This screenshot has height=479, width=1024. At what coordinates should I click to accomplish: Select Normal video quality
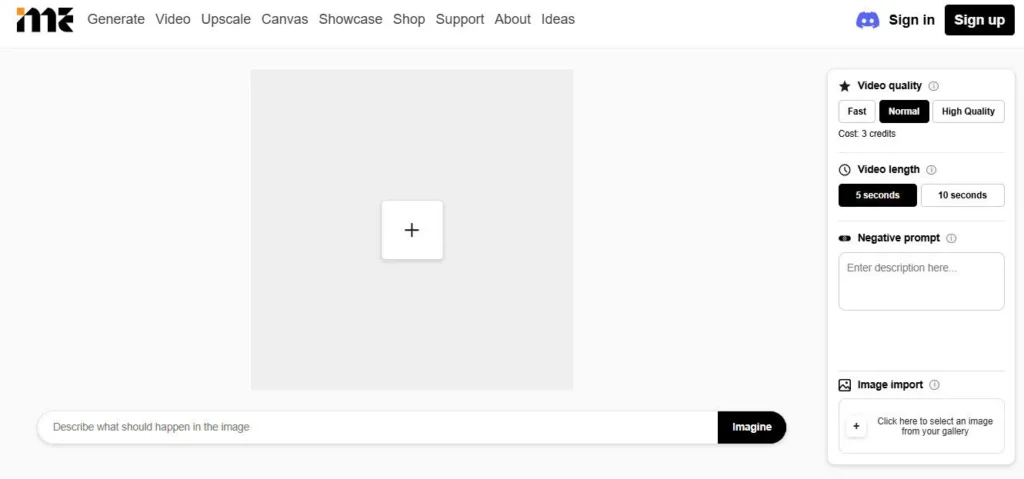[904, 111]
